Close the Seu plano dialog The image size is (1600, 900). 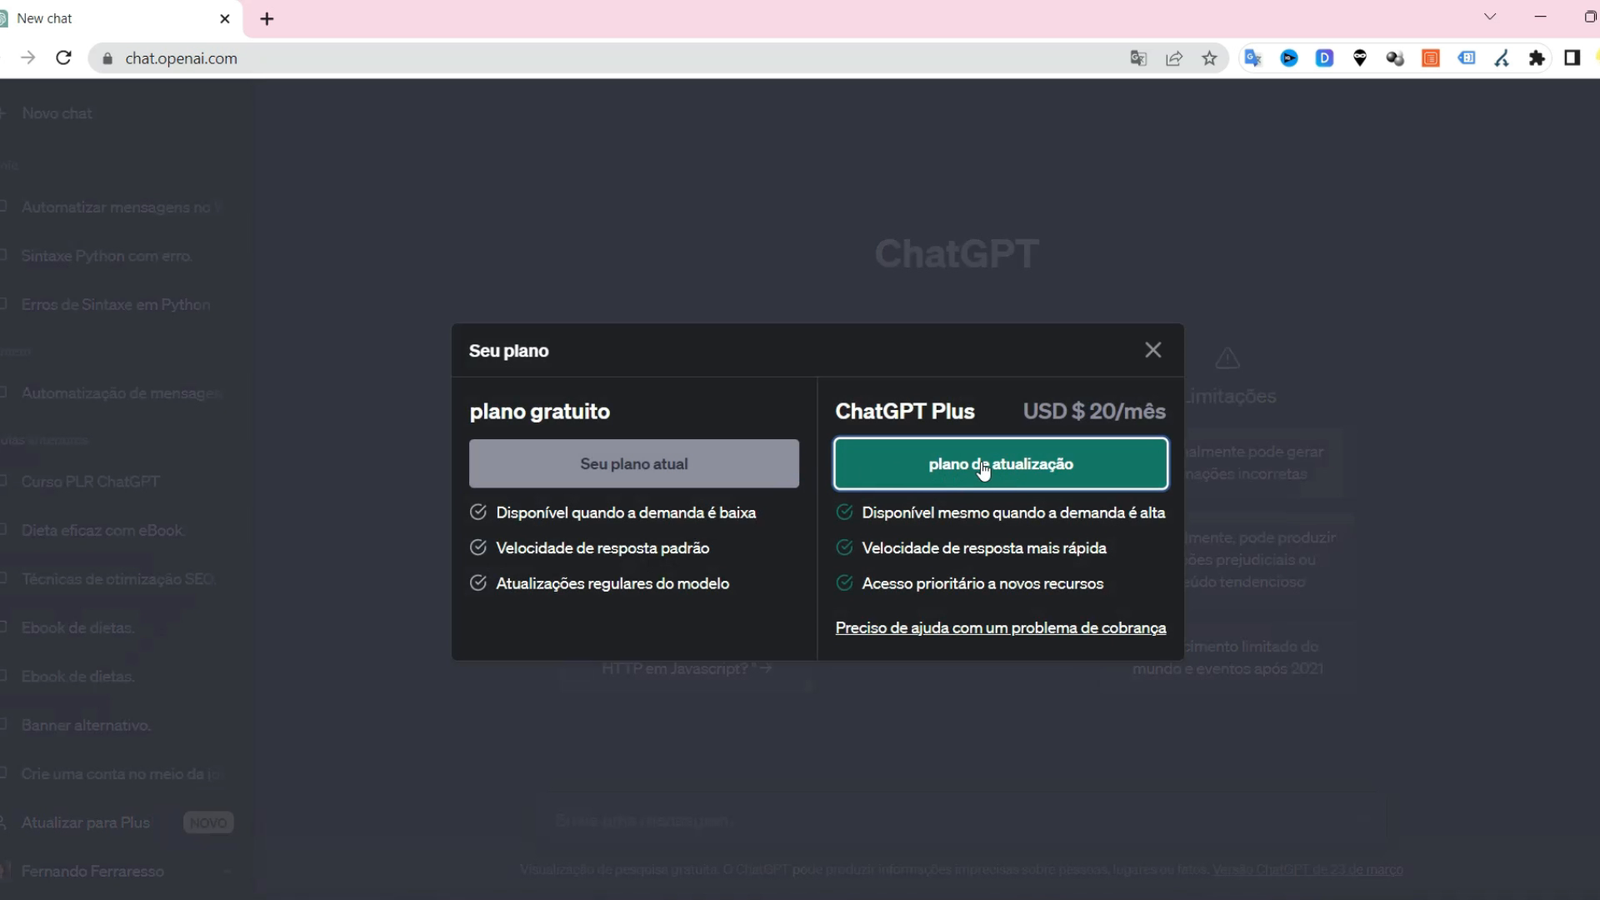pos(1153,350)
